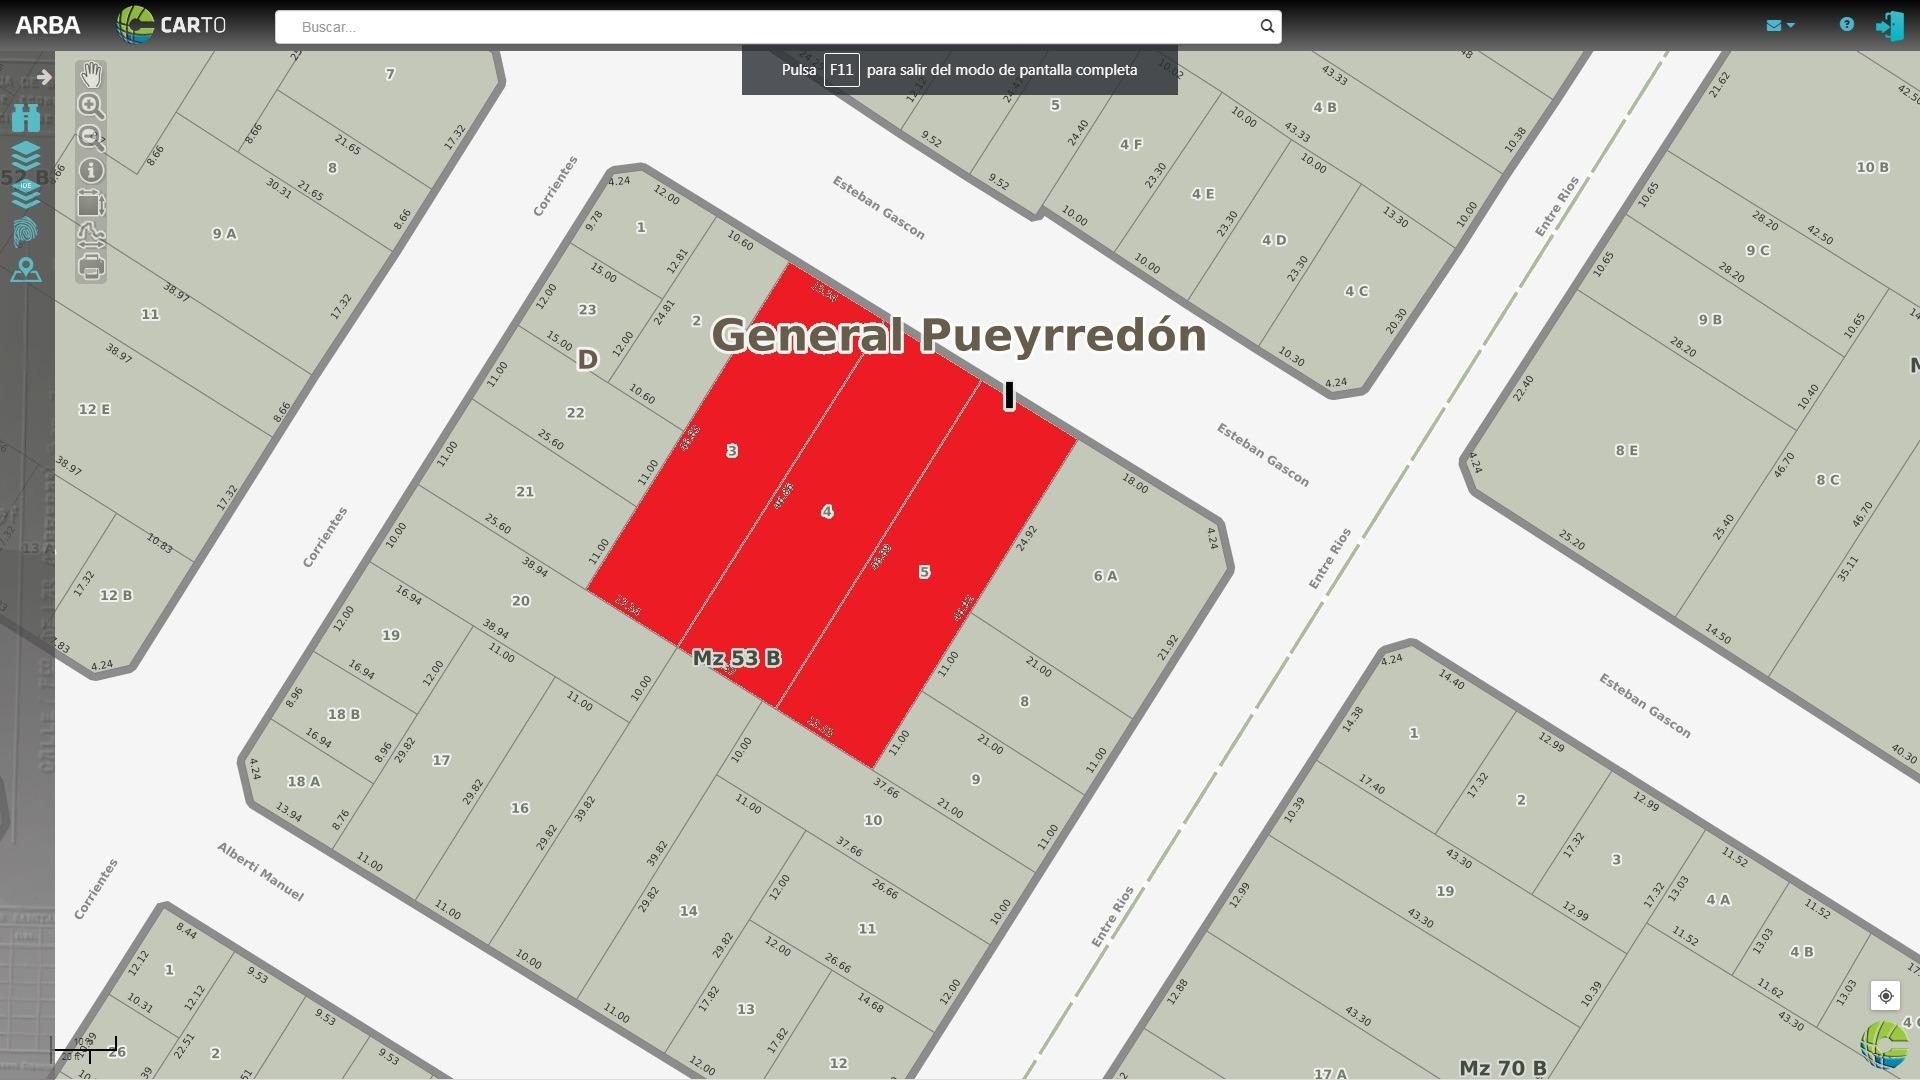Activate the zoom out magnifier tool
This screenshot has height=1080, width=1920.
(x=91, y=138)
